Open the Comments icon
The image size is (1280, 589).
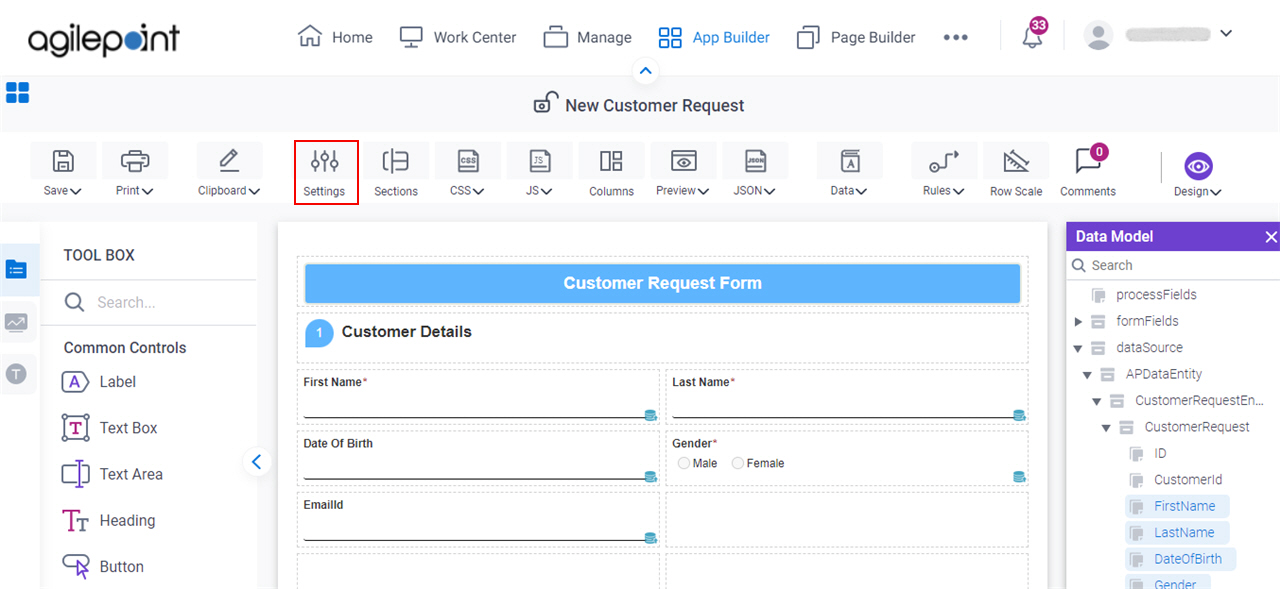click(1087, 161)
